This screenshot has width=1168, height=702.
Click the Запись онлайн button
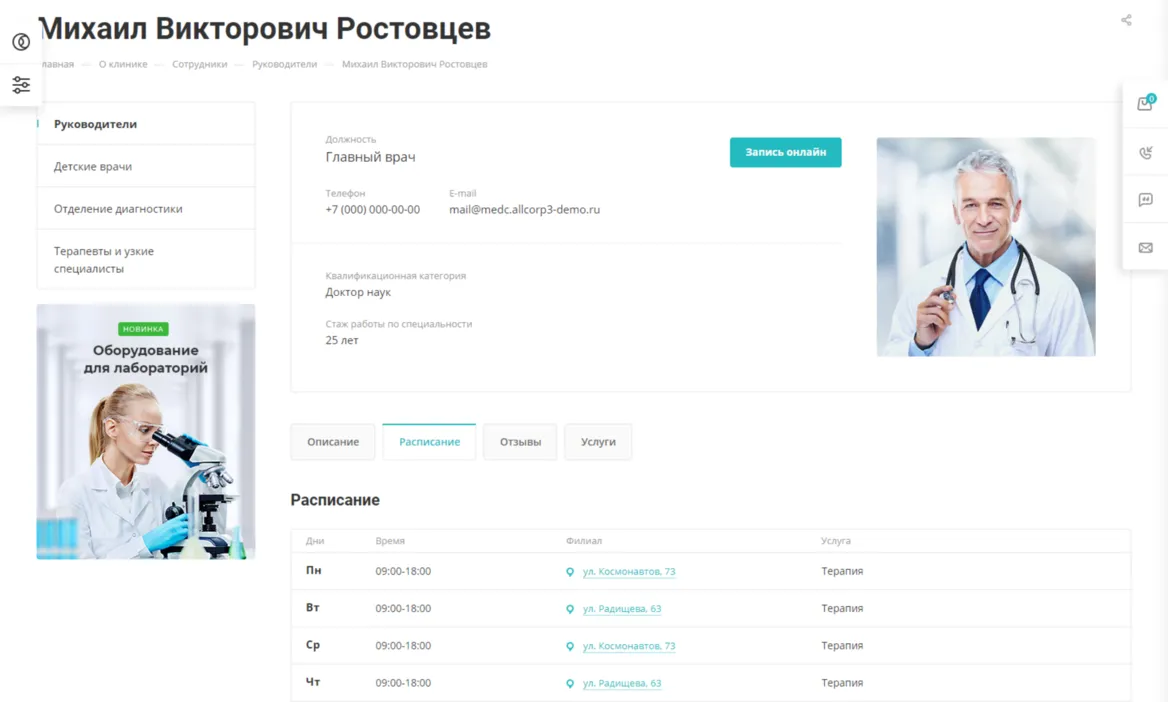pyautogui.click(x=785, y=152)
